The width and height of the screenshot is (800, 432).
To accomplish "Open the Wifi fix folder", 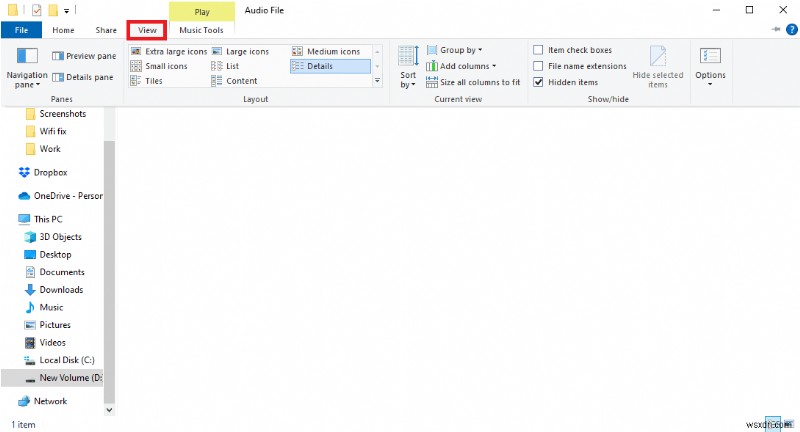I will [x=46, y=131].
